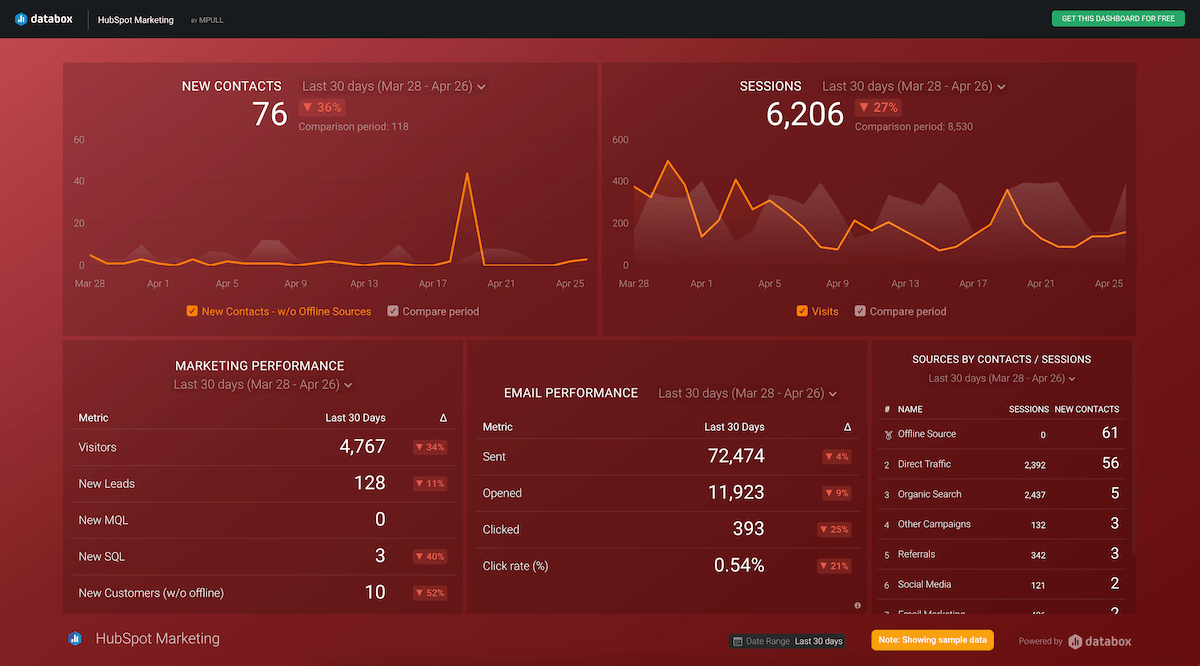This screenshot has height=666, width=1200.
Task: Click the medal icon beside Offline Source
Action: [888, 435]
